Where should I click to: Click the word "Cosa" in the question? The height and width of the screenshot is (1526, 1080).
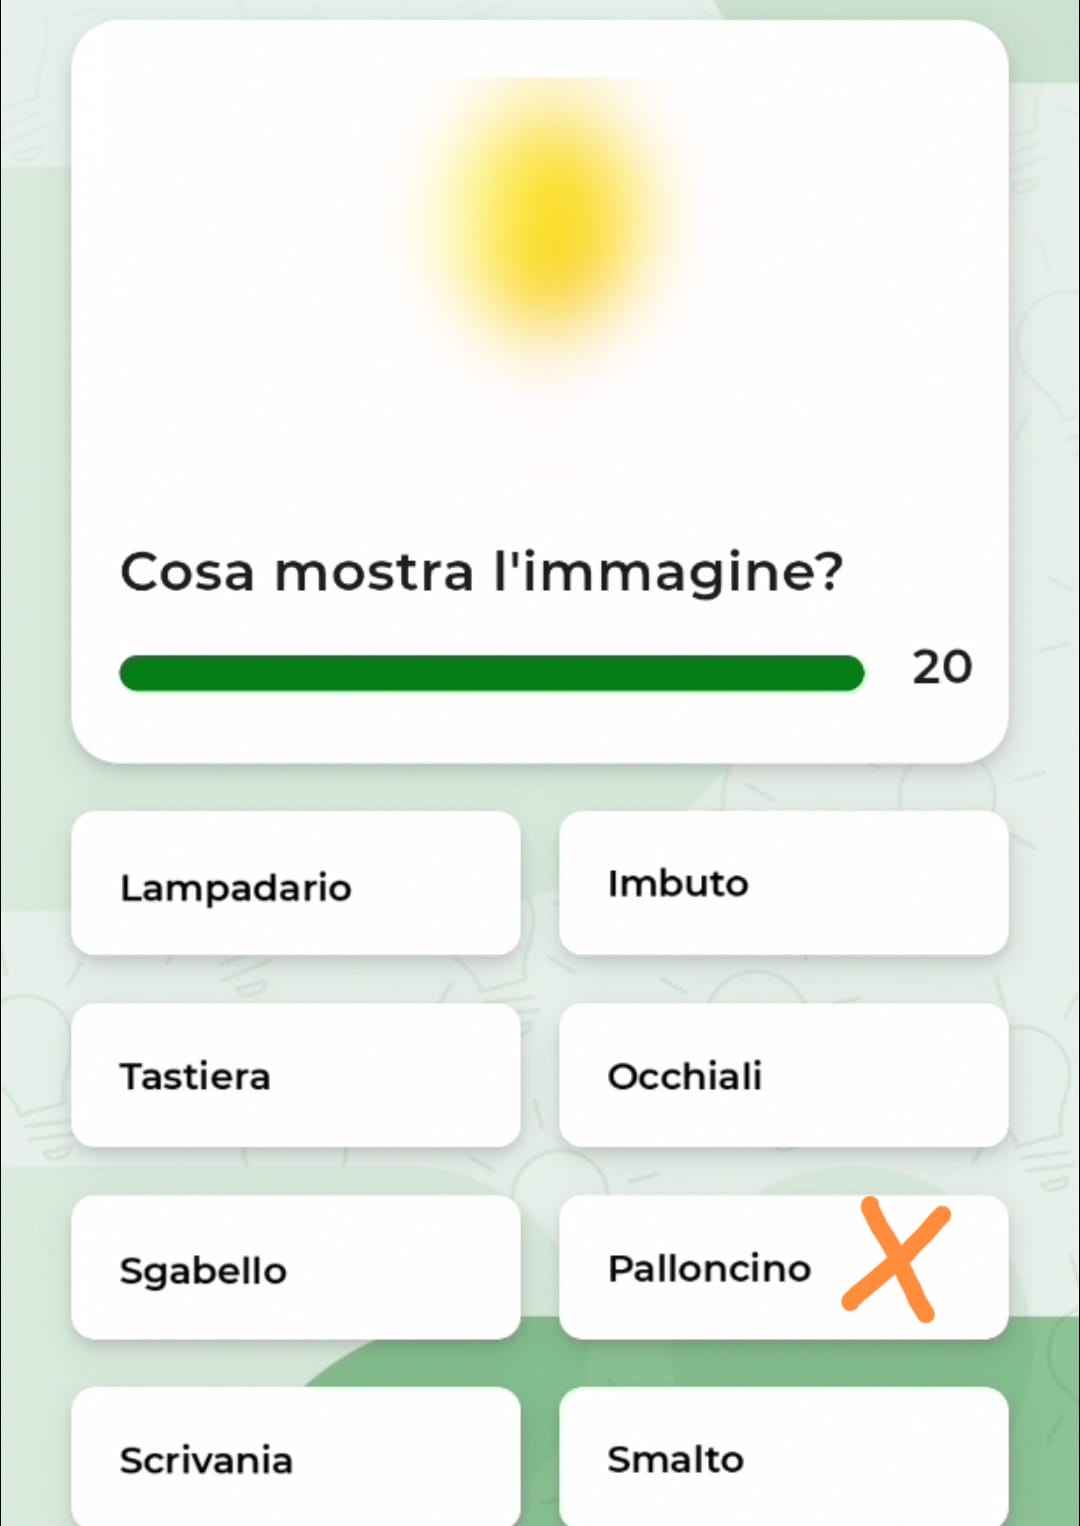pos(187,572)
